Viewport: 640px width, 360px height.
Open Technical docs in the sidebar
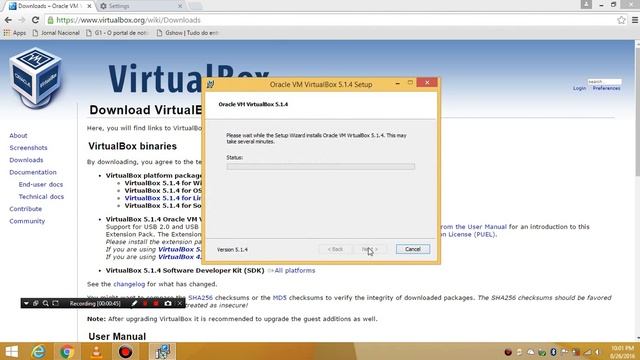41,197
